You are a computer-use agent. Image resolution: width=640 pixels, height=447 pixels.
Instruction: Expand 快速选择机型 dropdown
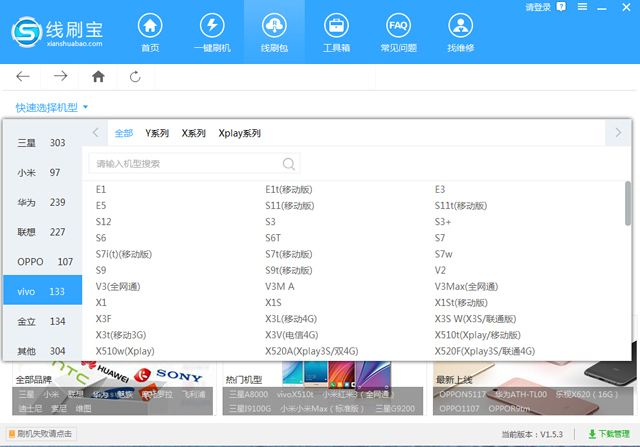pos(52,107)
